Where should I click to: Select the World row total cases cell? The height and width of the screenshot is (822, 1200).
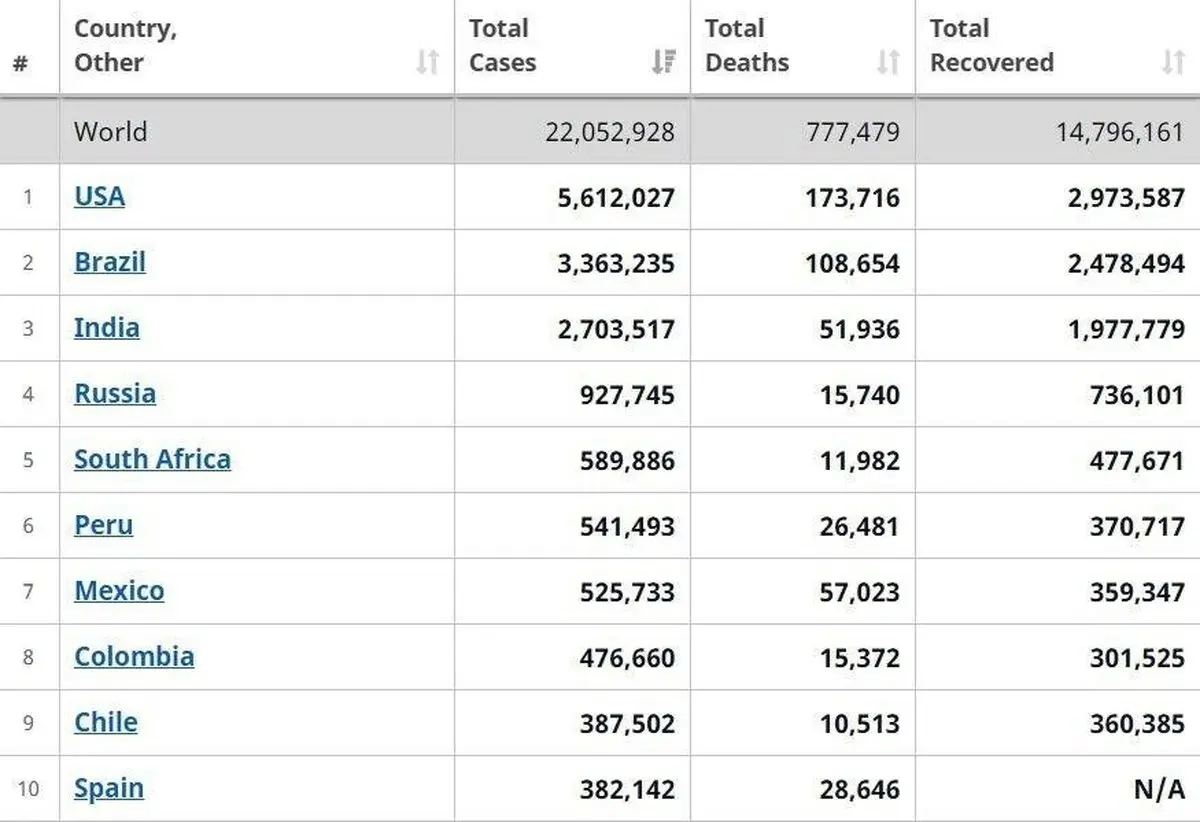609,132
